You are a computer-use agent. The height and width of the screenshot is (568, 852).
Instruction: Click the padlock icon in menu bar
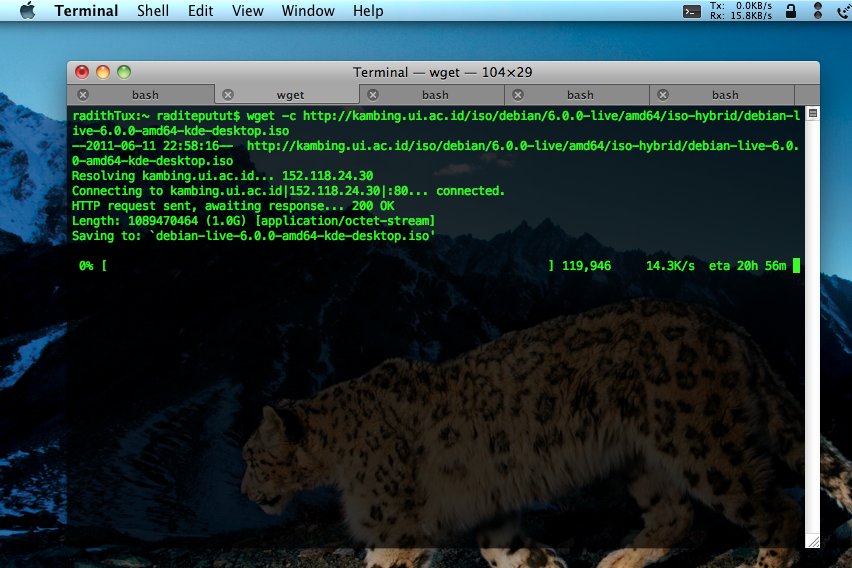coord(791,10)
